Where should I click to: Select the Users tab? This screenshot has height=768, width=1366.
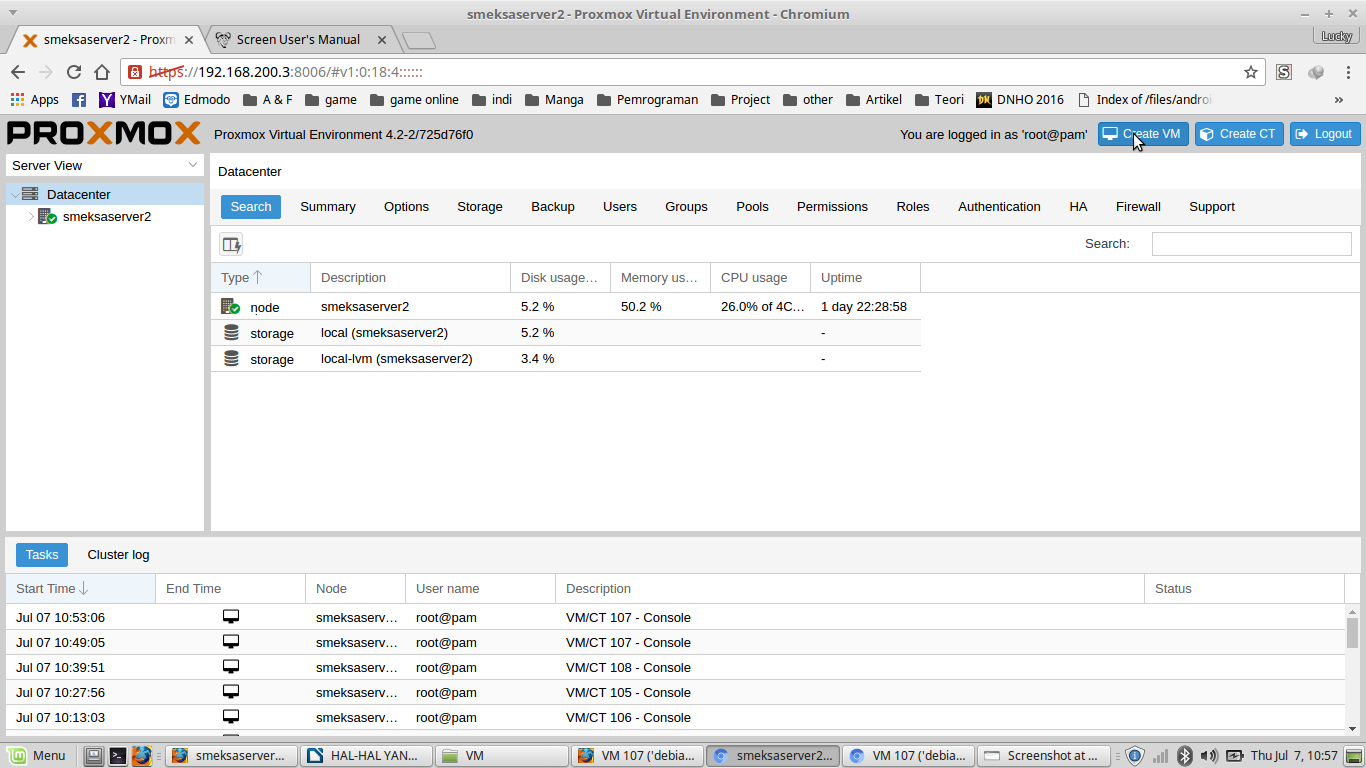(x=620, y=207)
